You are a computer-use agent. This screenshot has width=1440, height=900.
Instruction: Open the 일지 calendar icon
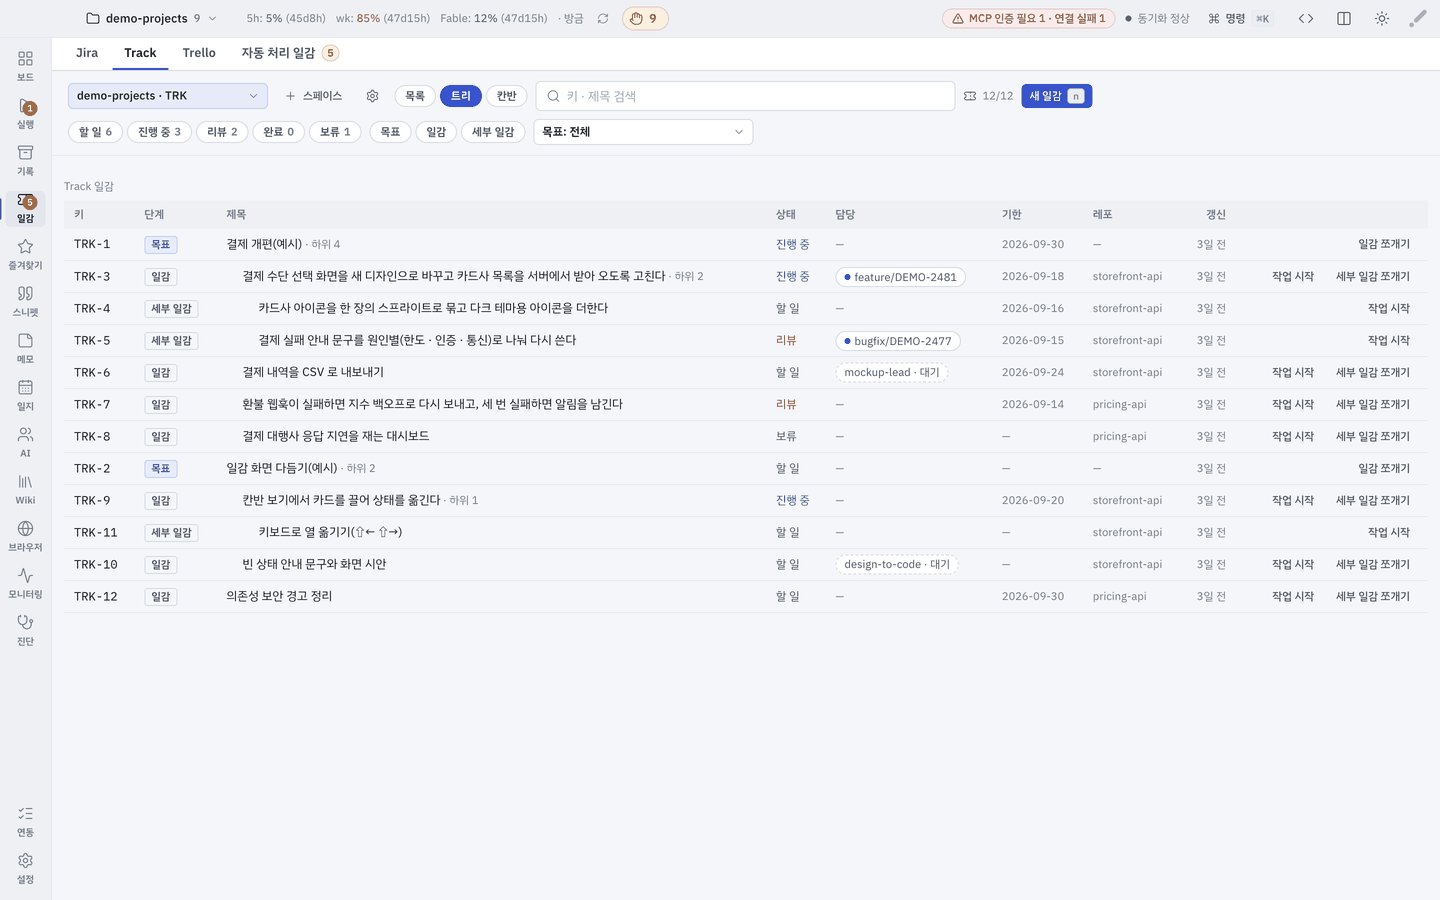pos(25,395)
